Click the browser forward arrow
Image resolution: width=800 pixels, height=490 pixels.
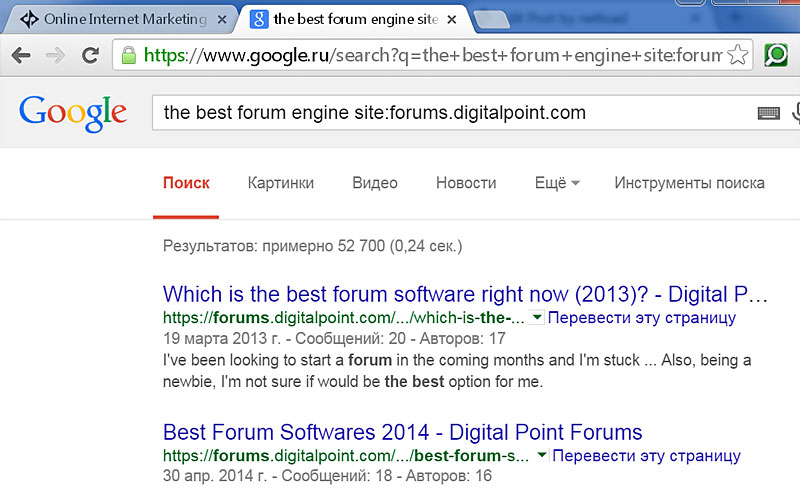coord(56,55)
